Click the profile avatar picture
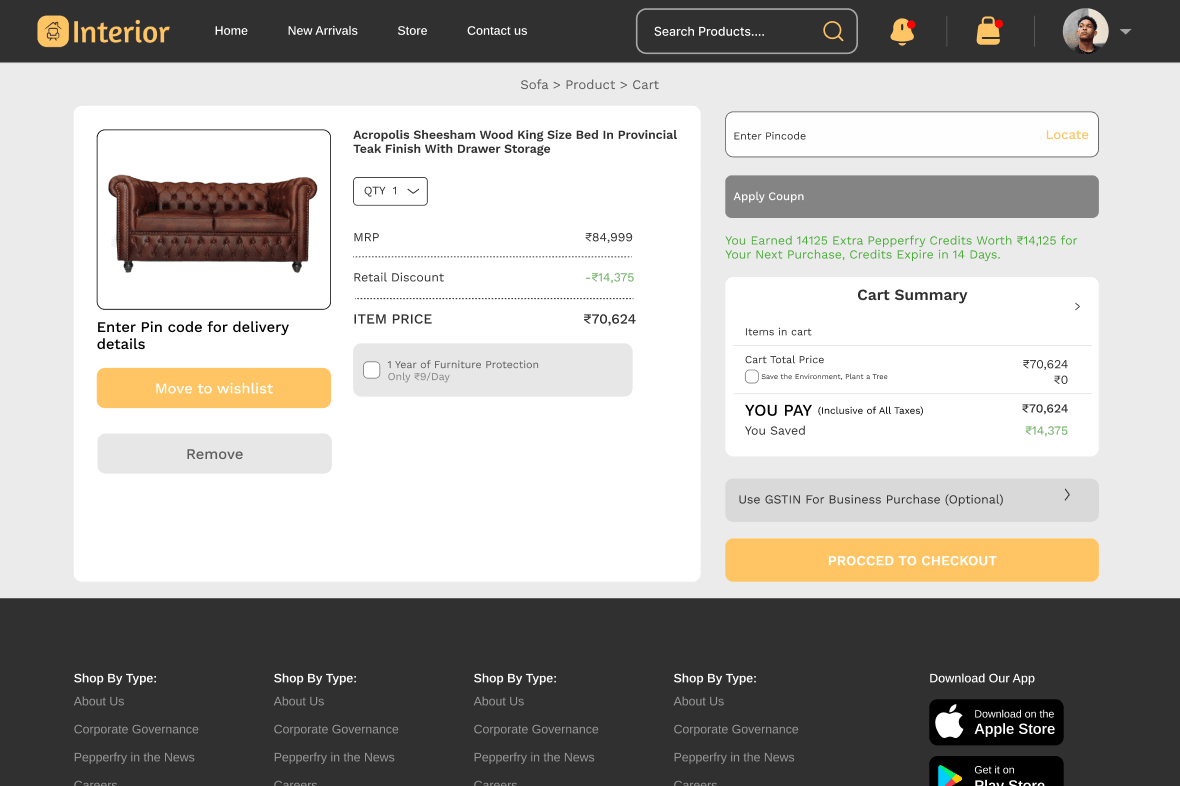 (1085, 31)
